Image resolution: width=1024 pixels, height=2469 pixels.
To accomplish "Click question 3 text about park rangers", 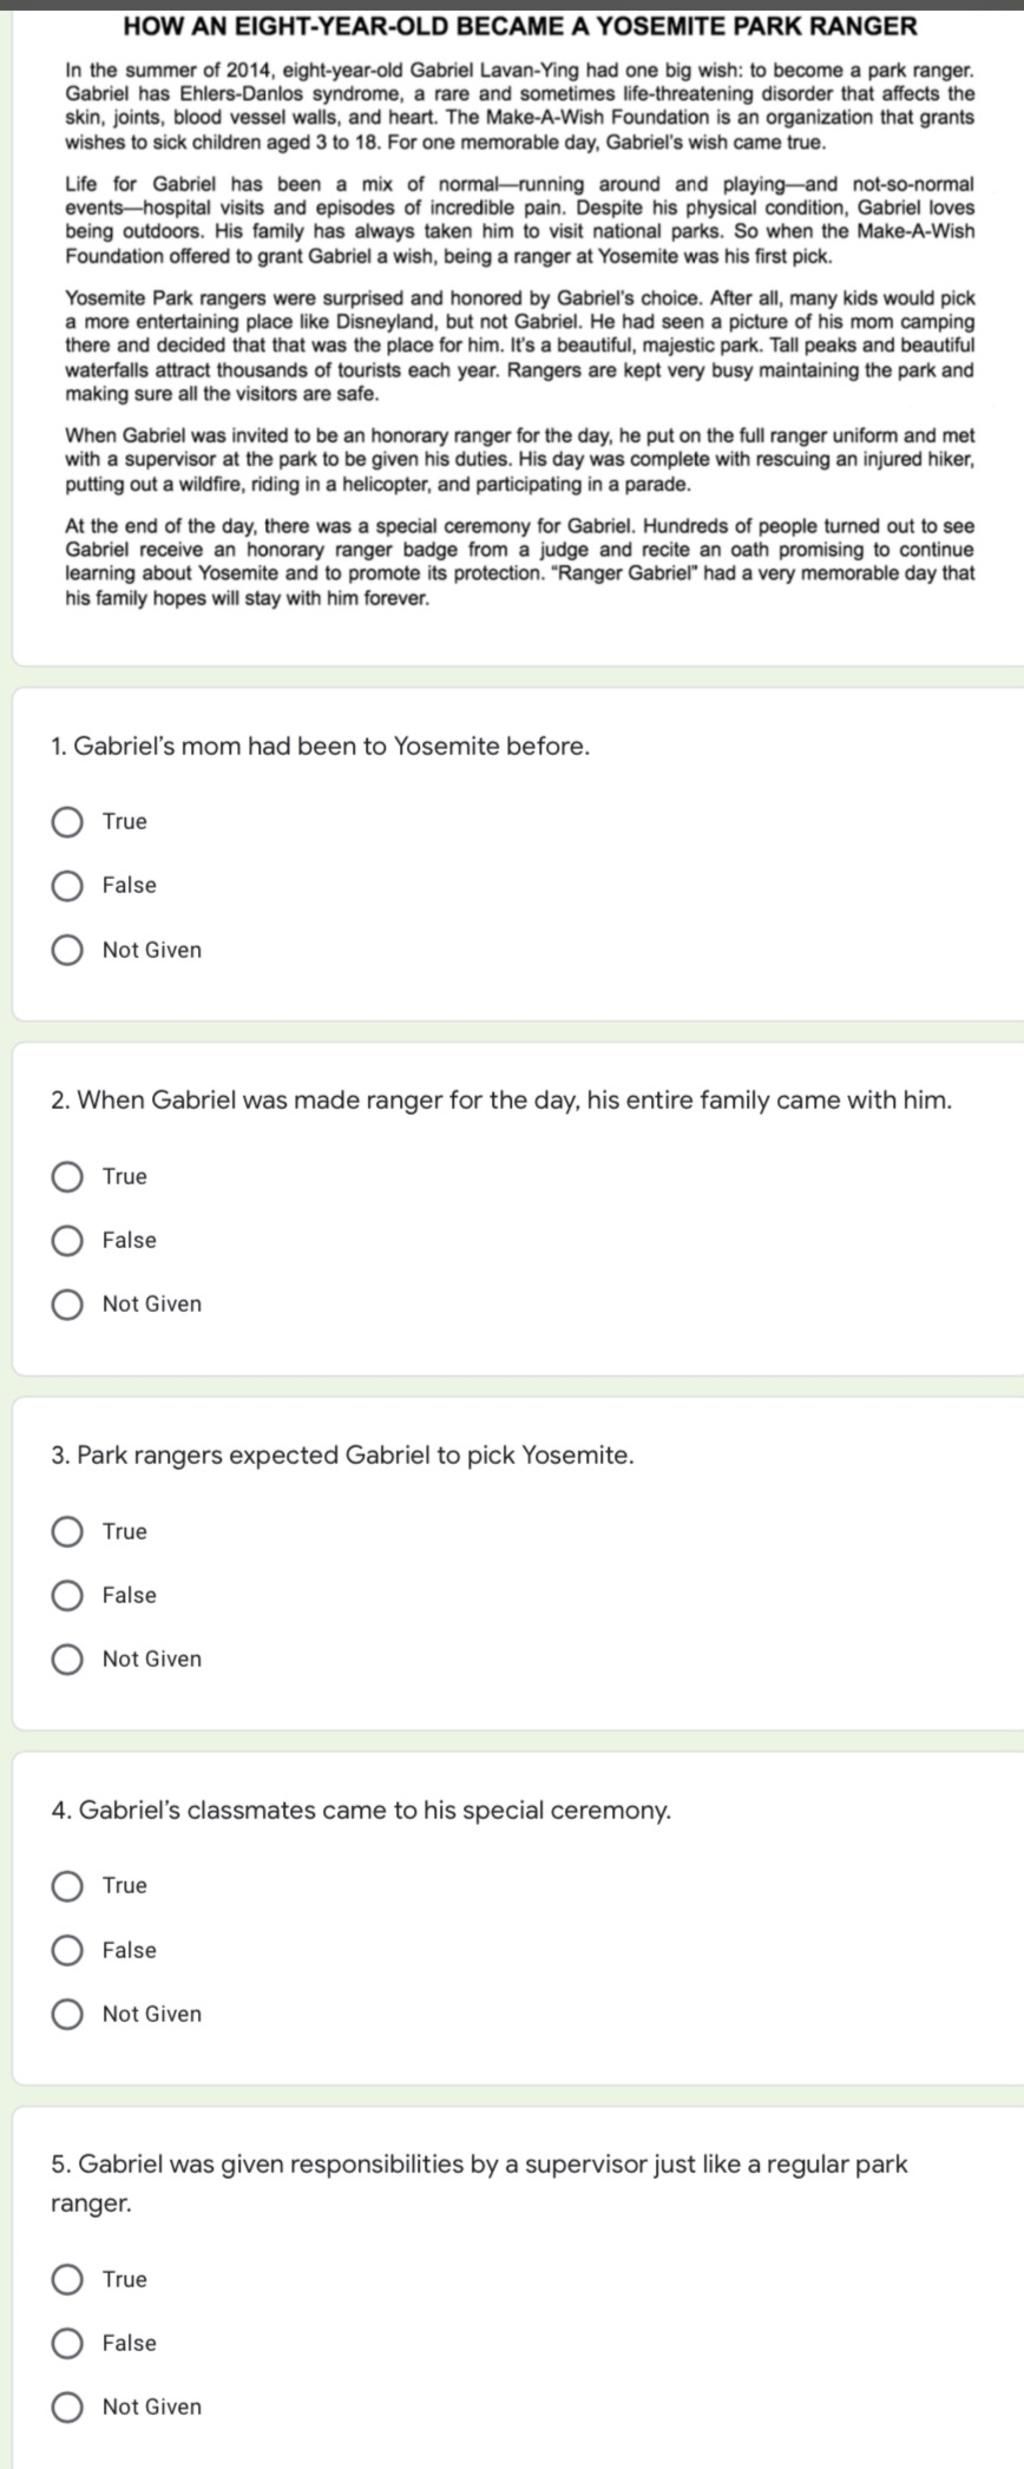I will (x=342, y=1455).
